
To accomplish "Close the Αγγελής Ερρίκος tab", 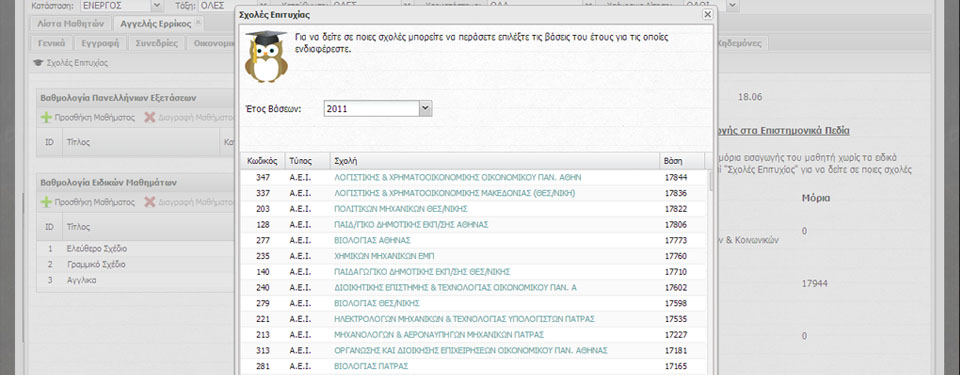I will tap(198, 23).
